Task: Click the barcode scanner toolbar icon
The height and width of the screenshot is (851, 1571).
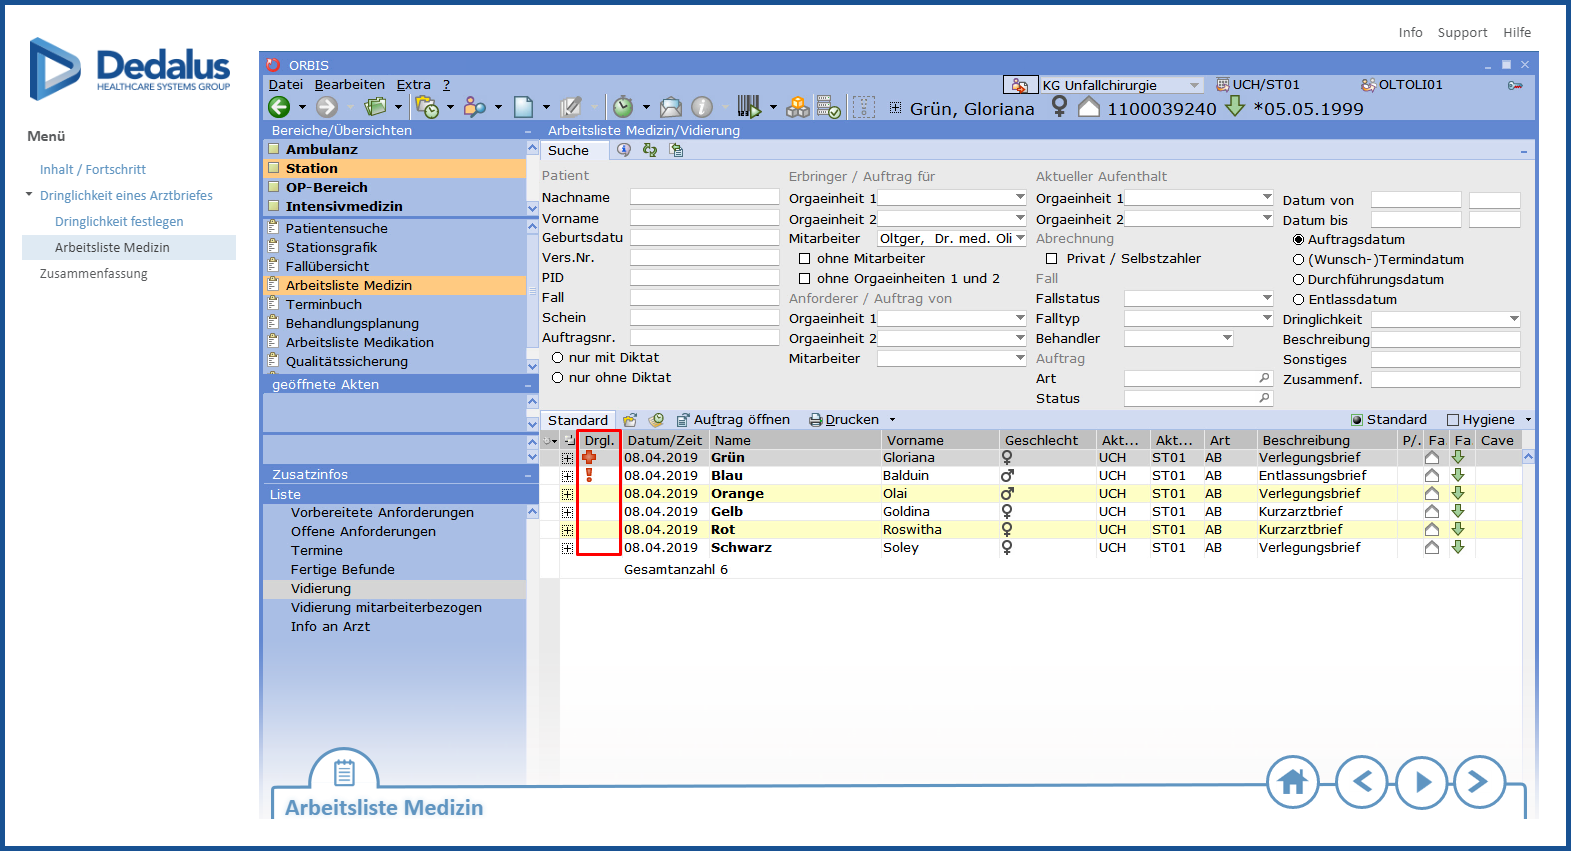Action: pos(748,107)
